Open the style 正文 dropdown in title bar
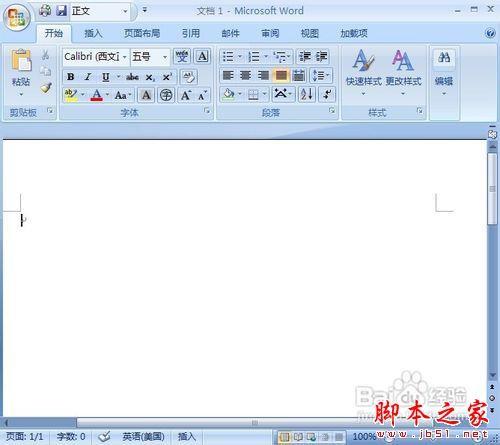Image resolution: width=500 pixels, height=445 pixels. (x=125, y=11)
